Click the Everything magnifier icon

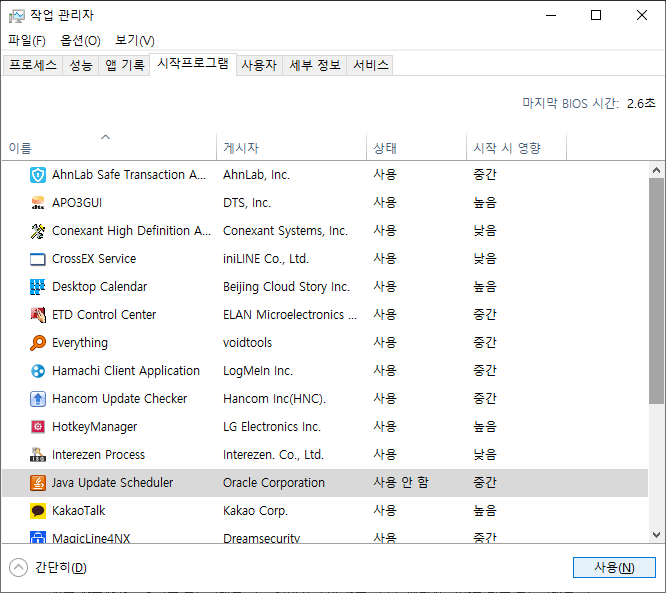pos(38,343)
